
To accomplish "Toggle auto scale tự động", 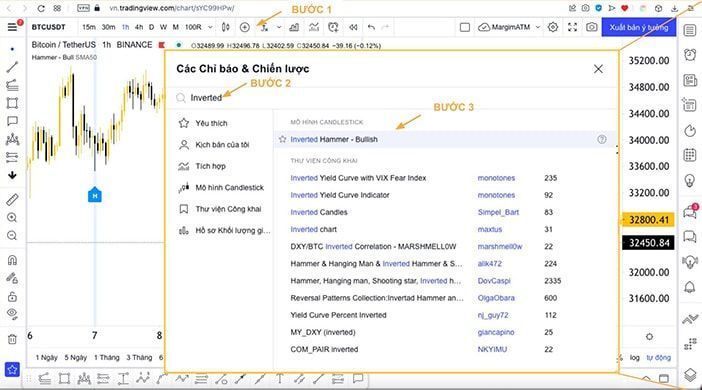I will pyautogui.click(x=658, y=357).
